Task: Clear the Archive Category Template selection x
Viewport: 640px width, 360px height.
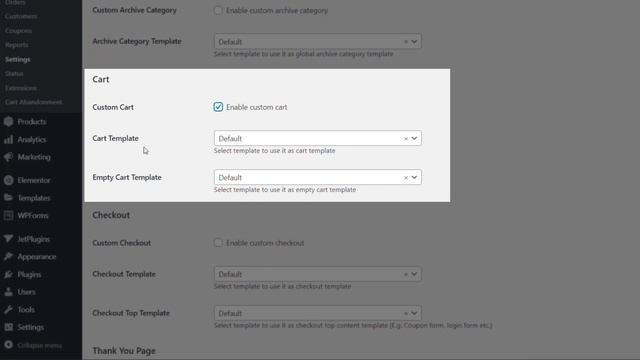Action: (x=406, y=42)
